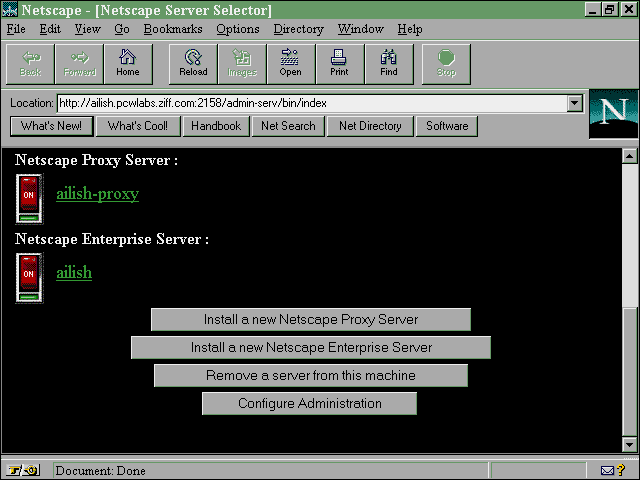Screen dimensions: 640x480
Task: Open the Go menu
Action: coord(122,29)
